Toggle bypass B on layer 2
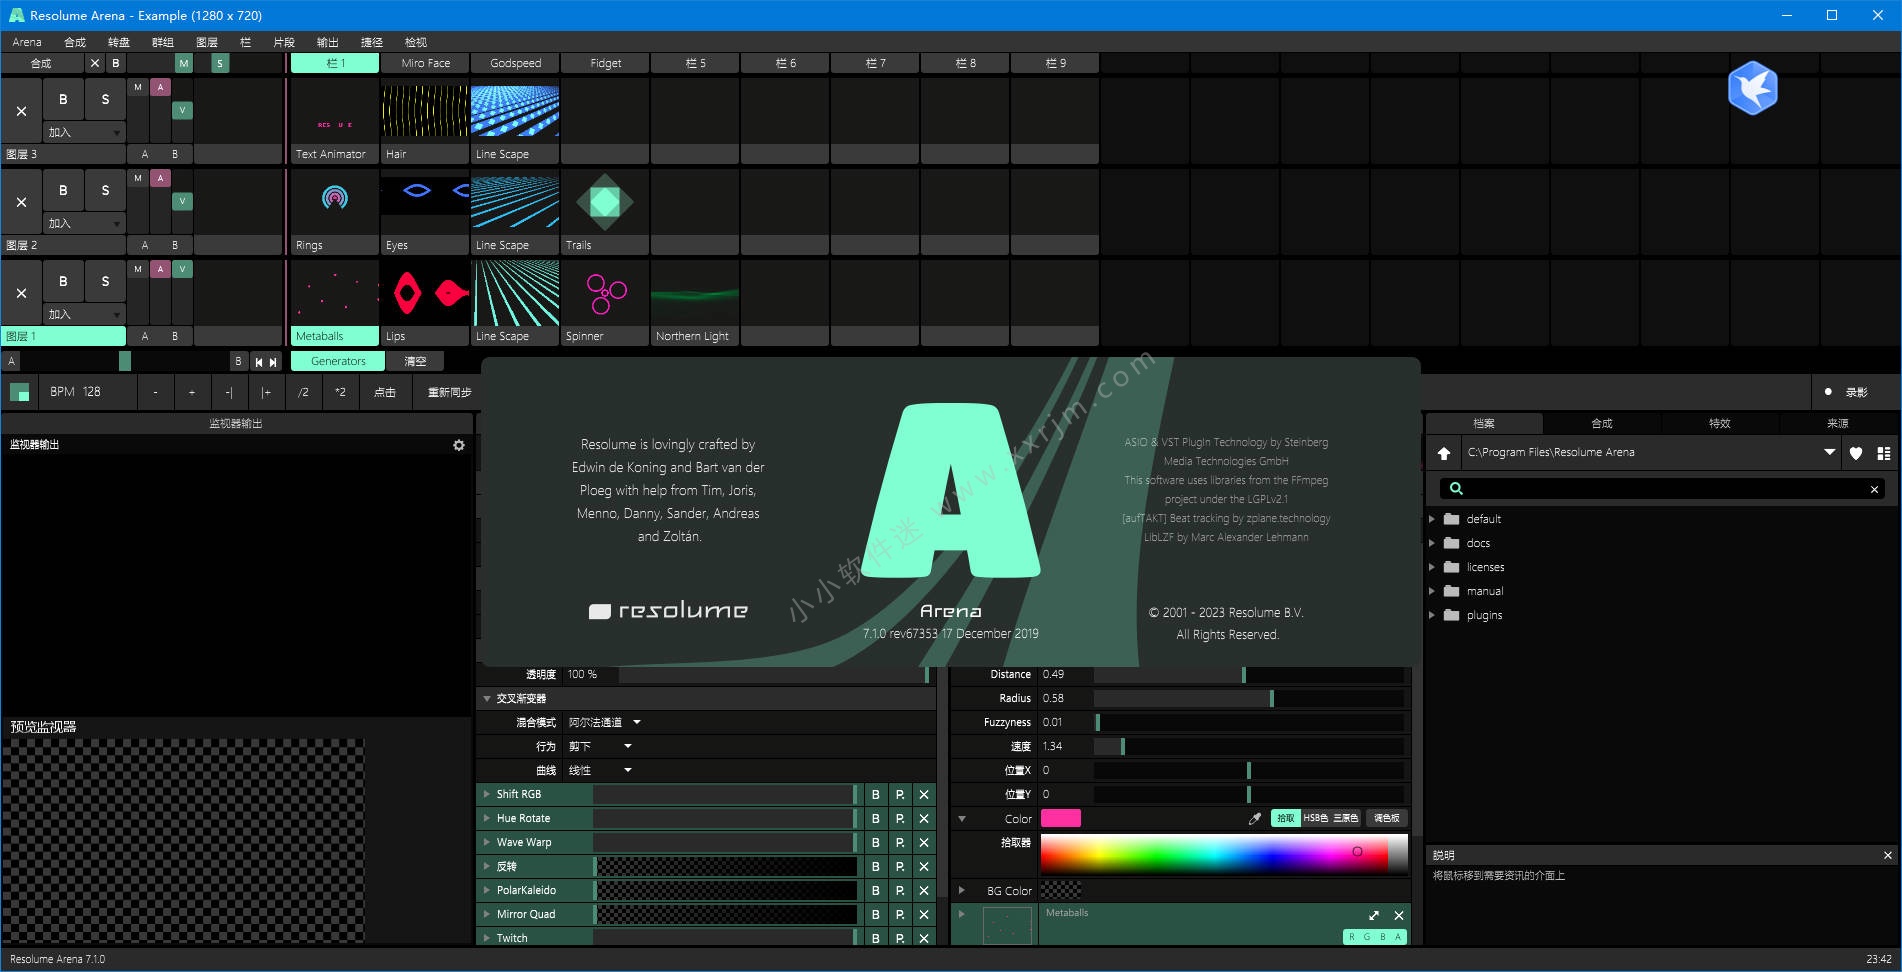Image resolution: width=1902 pixels, height=972 pixels. tap(63, 191)
